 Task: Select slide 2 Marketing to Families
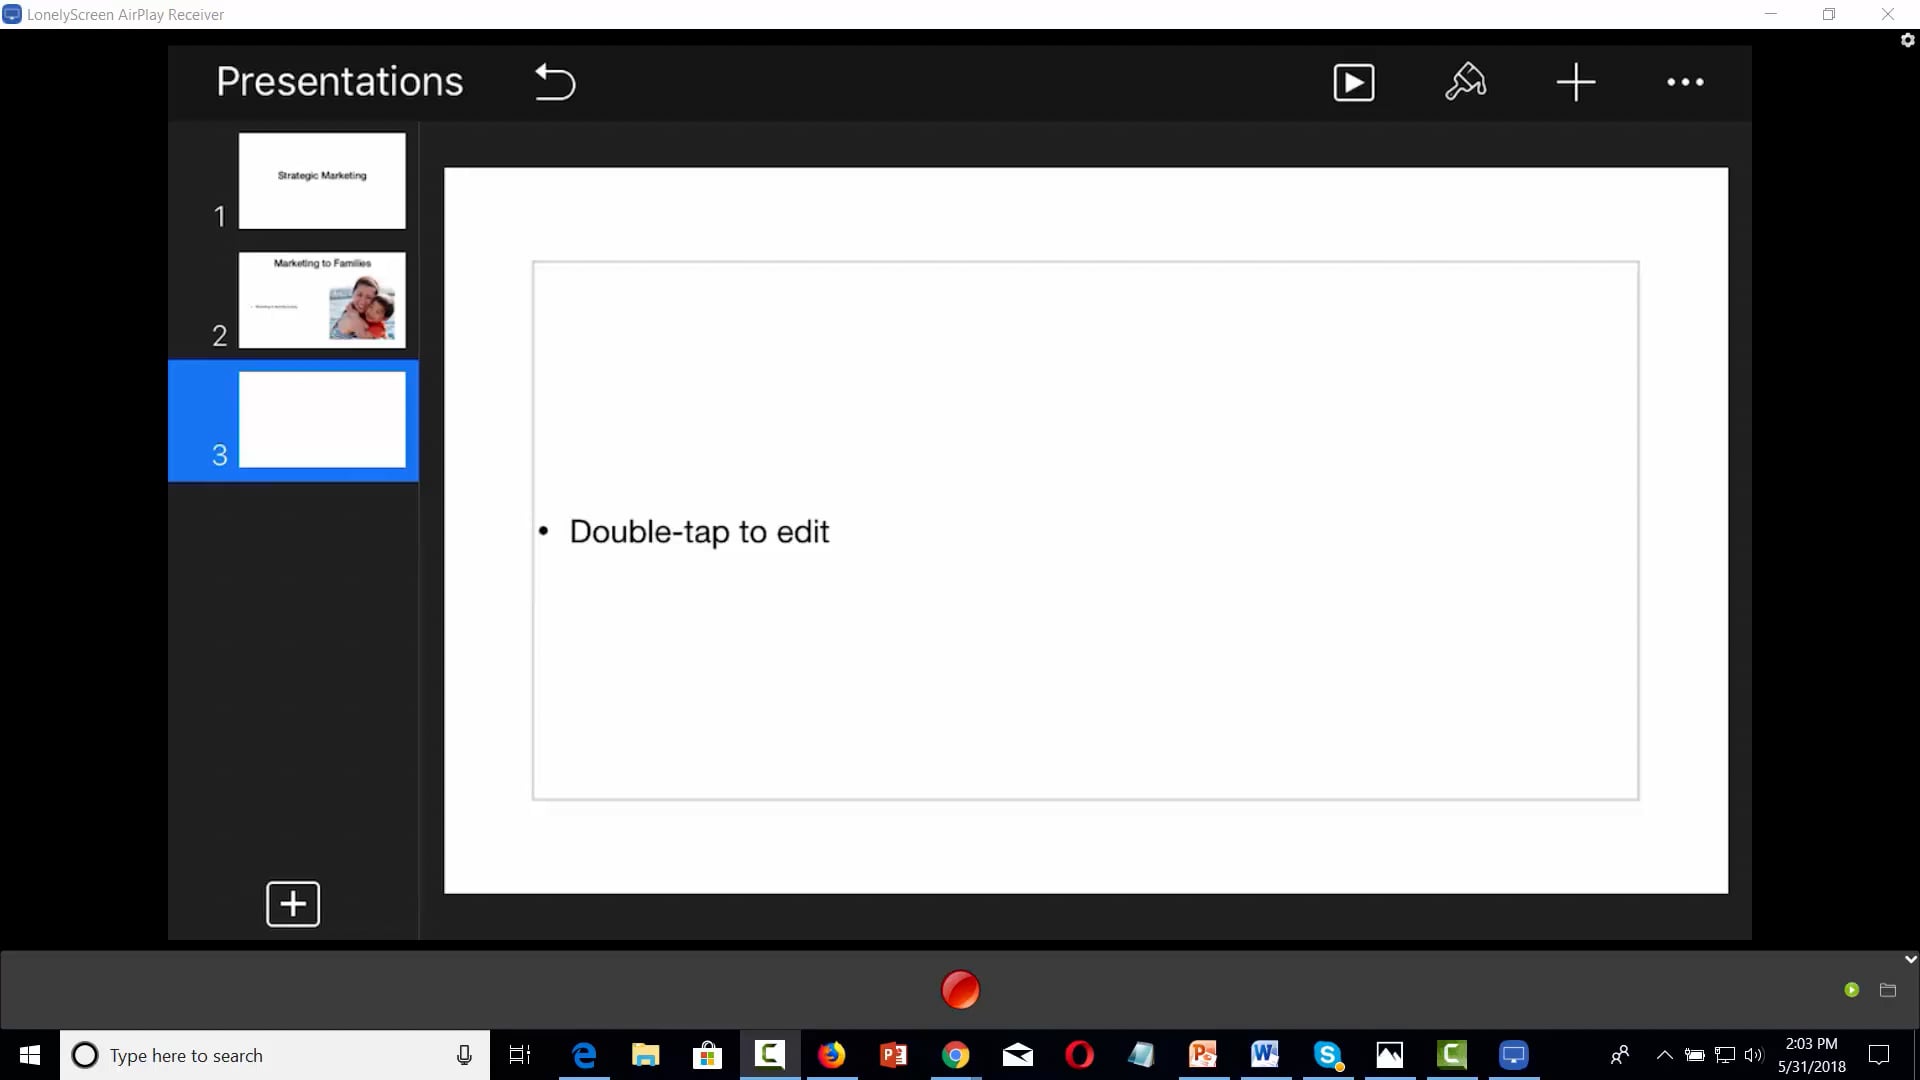pyautogui.click(x=322, y=300)
